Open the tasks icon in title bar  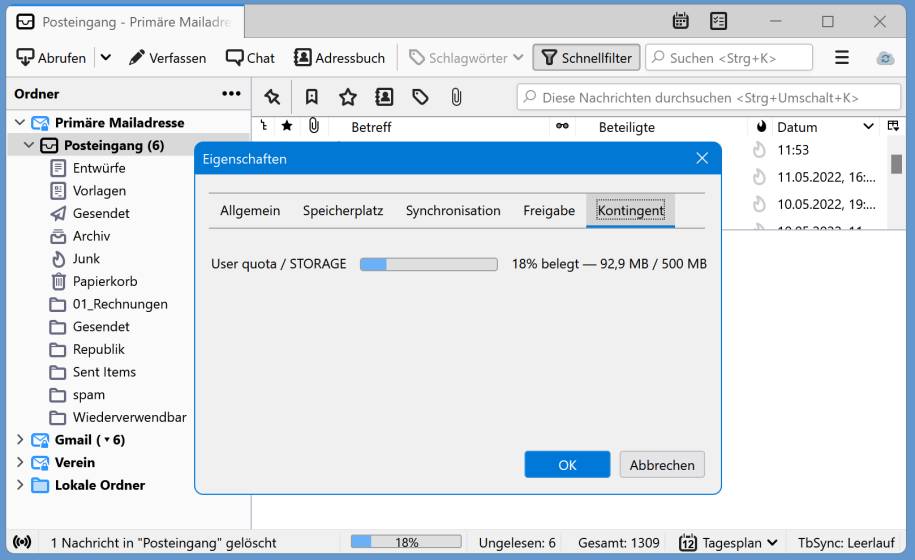coord(718,21)
